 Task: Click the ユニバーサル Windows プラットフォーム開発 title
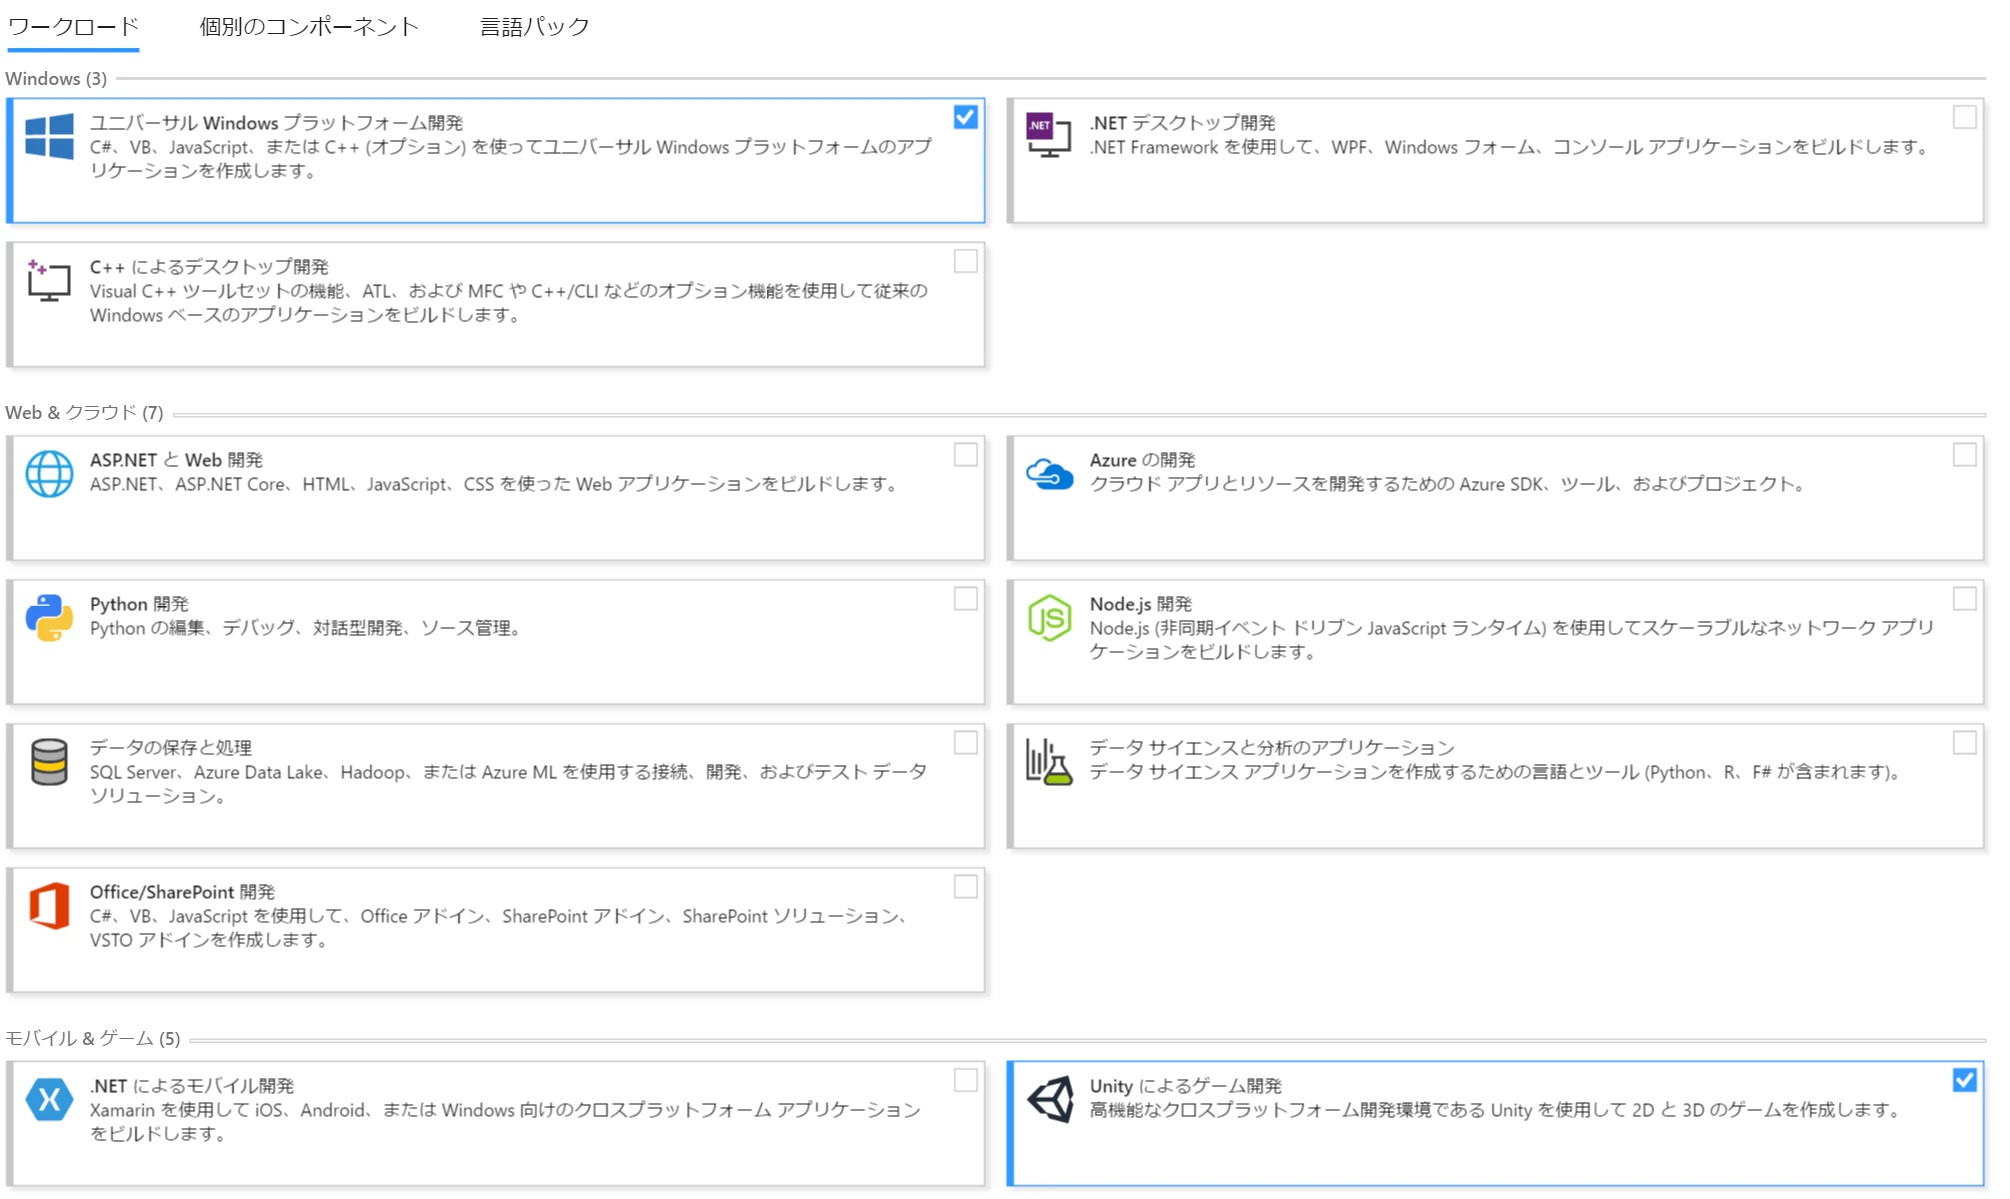(x=276, y=123)
